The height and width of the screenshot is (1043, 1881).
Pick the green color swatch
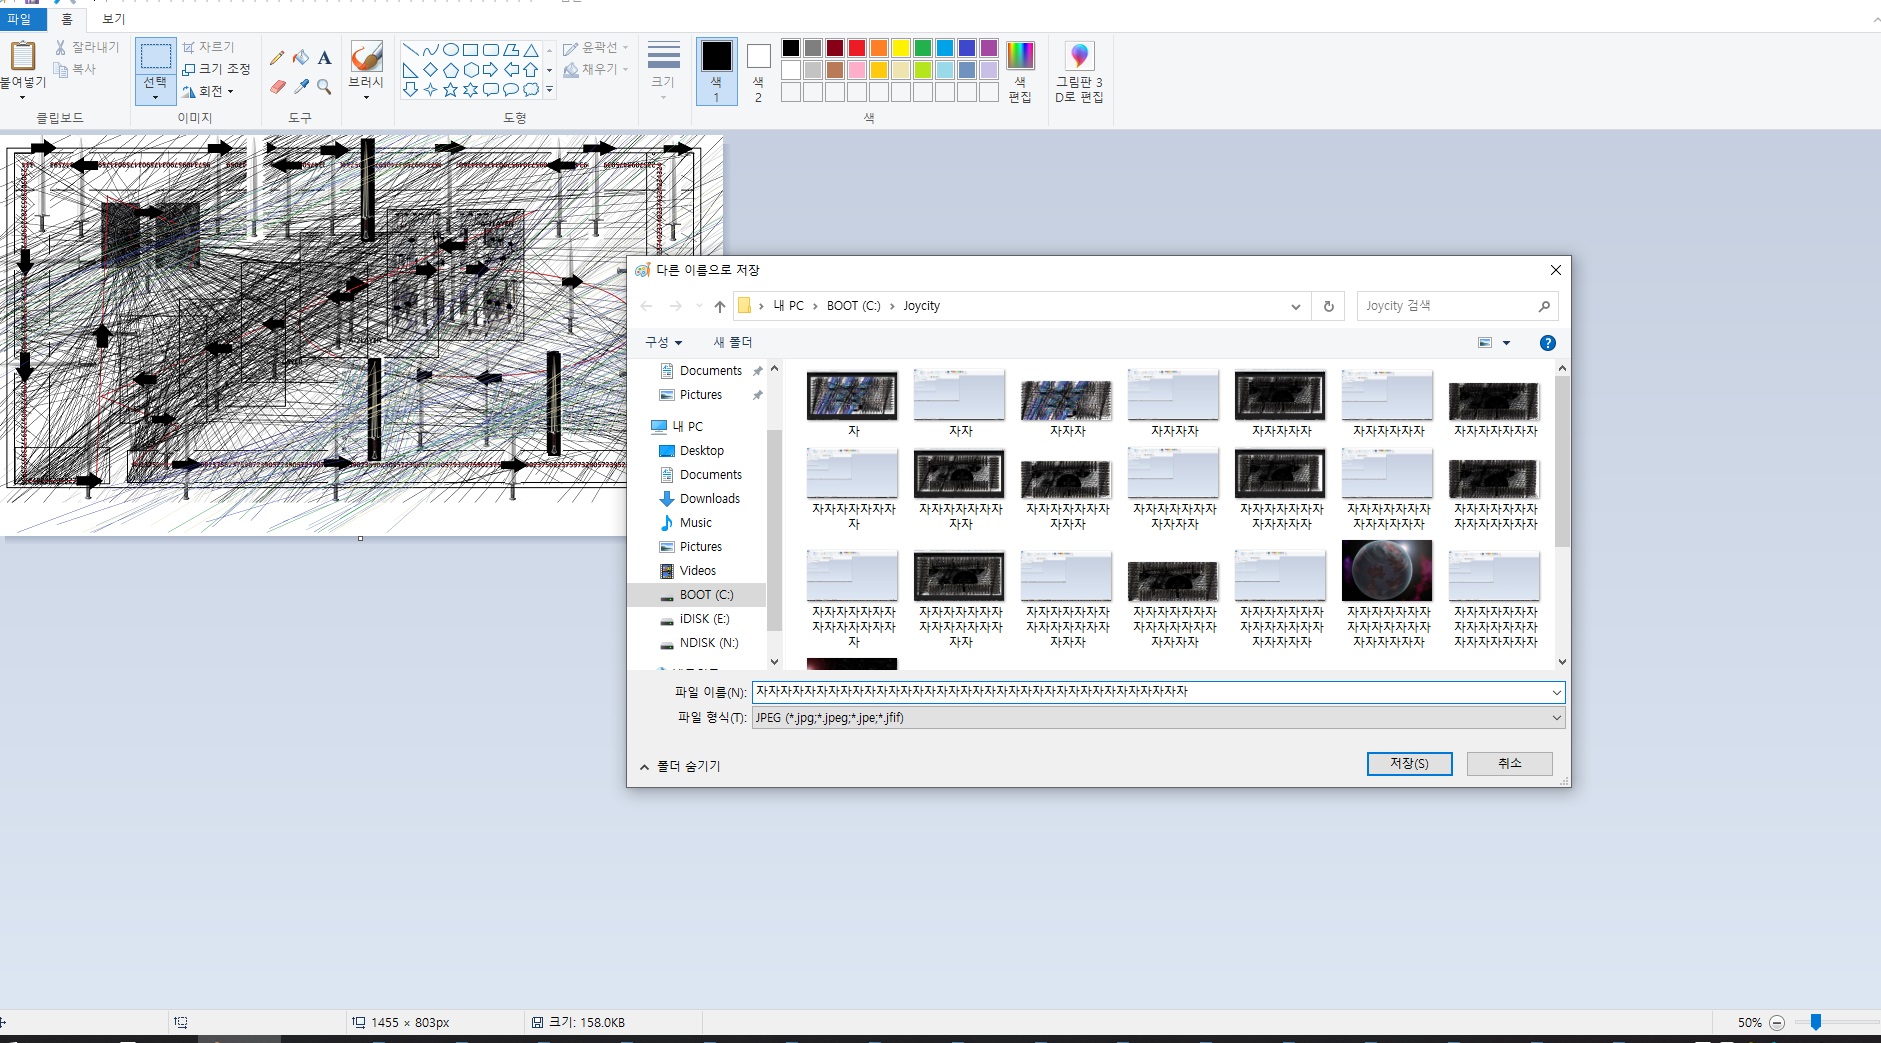[x=923, y=48]
